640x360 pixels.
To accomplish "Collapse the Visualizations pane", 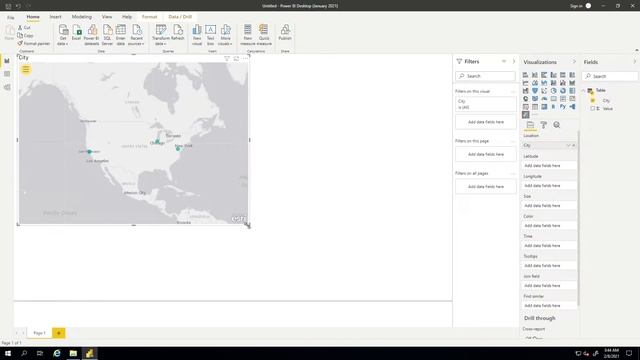I will [574, 62].
